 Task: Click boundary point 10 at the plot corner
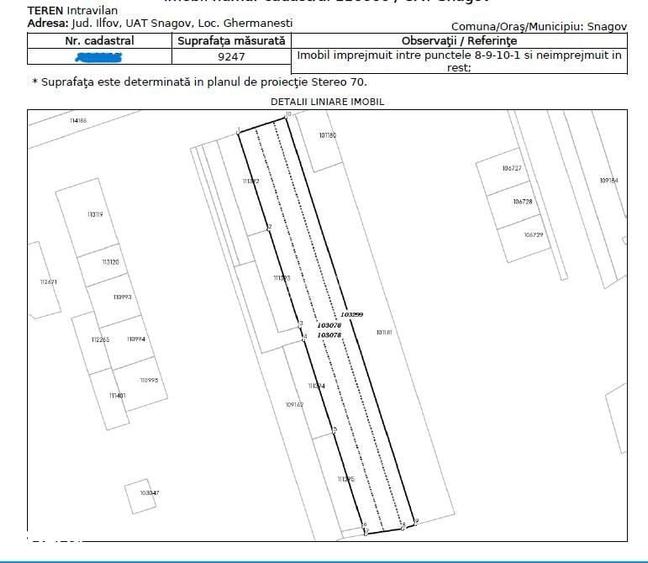[x=288, y=114]
